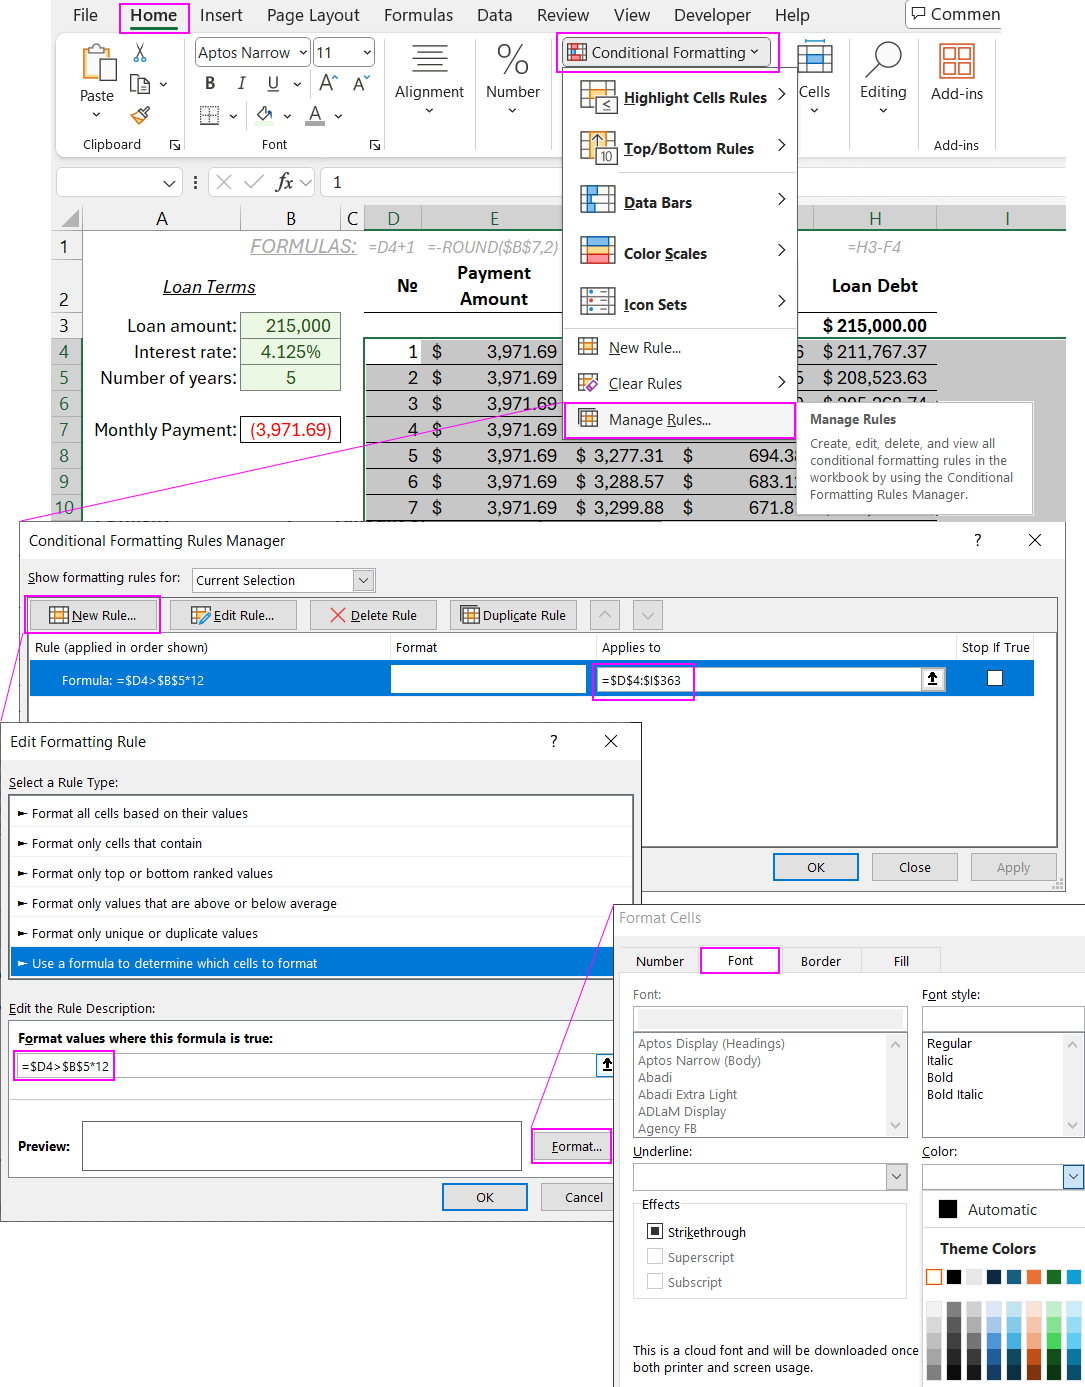Pick the Automatic black color swatch

click(x=948, y=1209)
